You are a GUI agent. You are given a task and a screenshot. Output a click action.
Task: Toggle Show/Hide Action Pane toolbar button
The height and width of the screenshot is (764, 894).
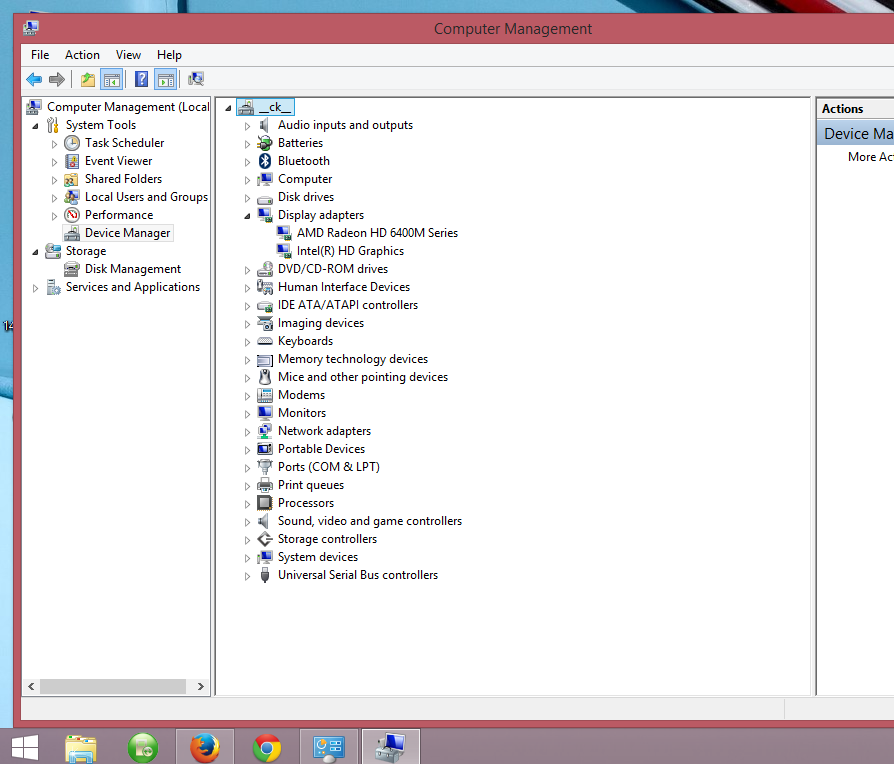166,80
